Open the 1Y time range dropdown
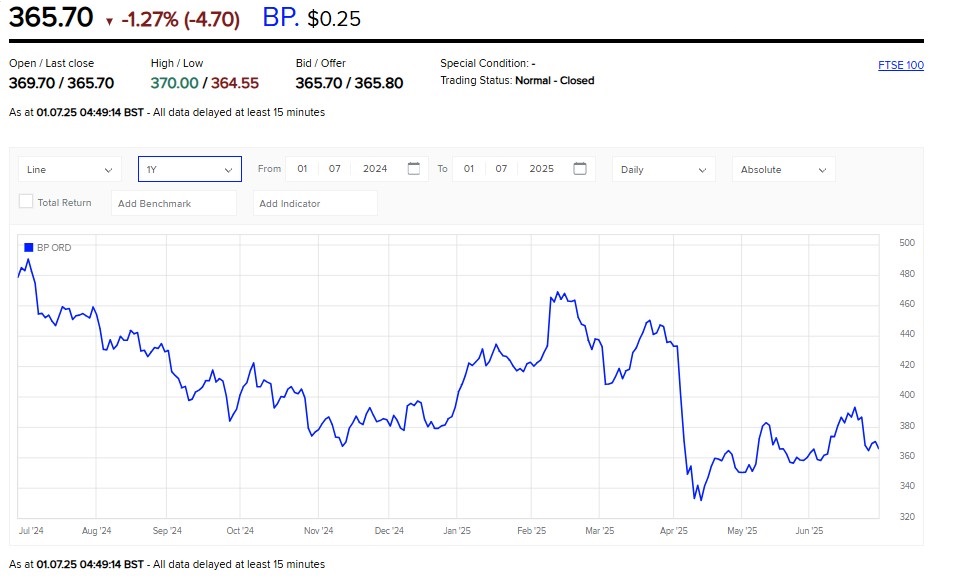The width and height of the screenshot is (955, 580). (x=189, y=169)
